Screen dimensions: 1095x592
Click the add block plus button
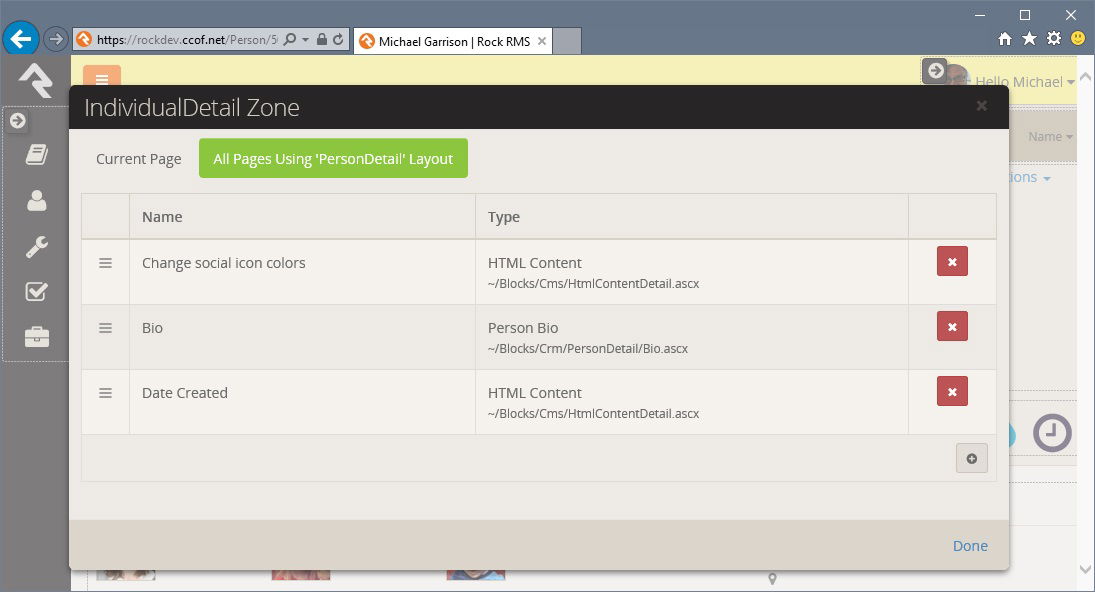971,458
